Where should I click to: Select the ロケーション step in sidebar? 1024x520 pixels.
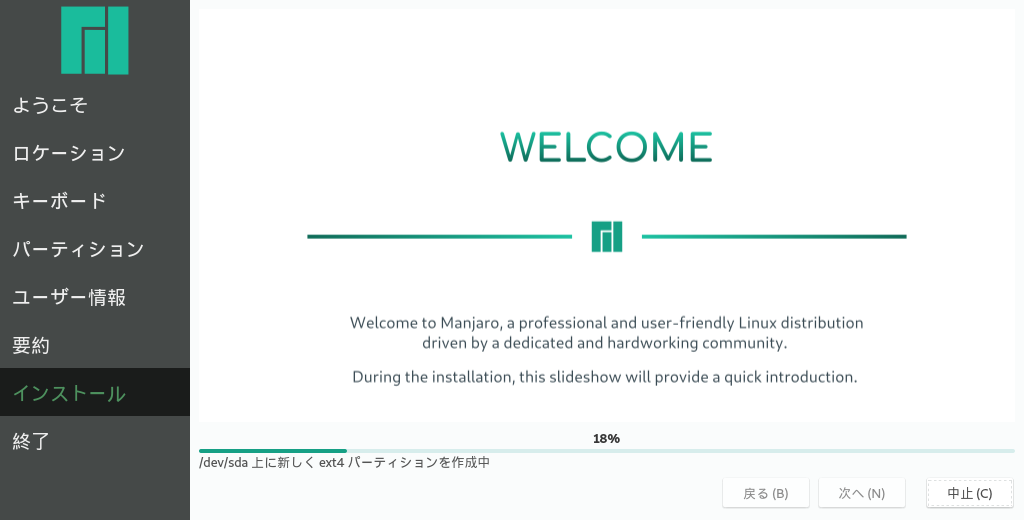95,153
